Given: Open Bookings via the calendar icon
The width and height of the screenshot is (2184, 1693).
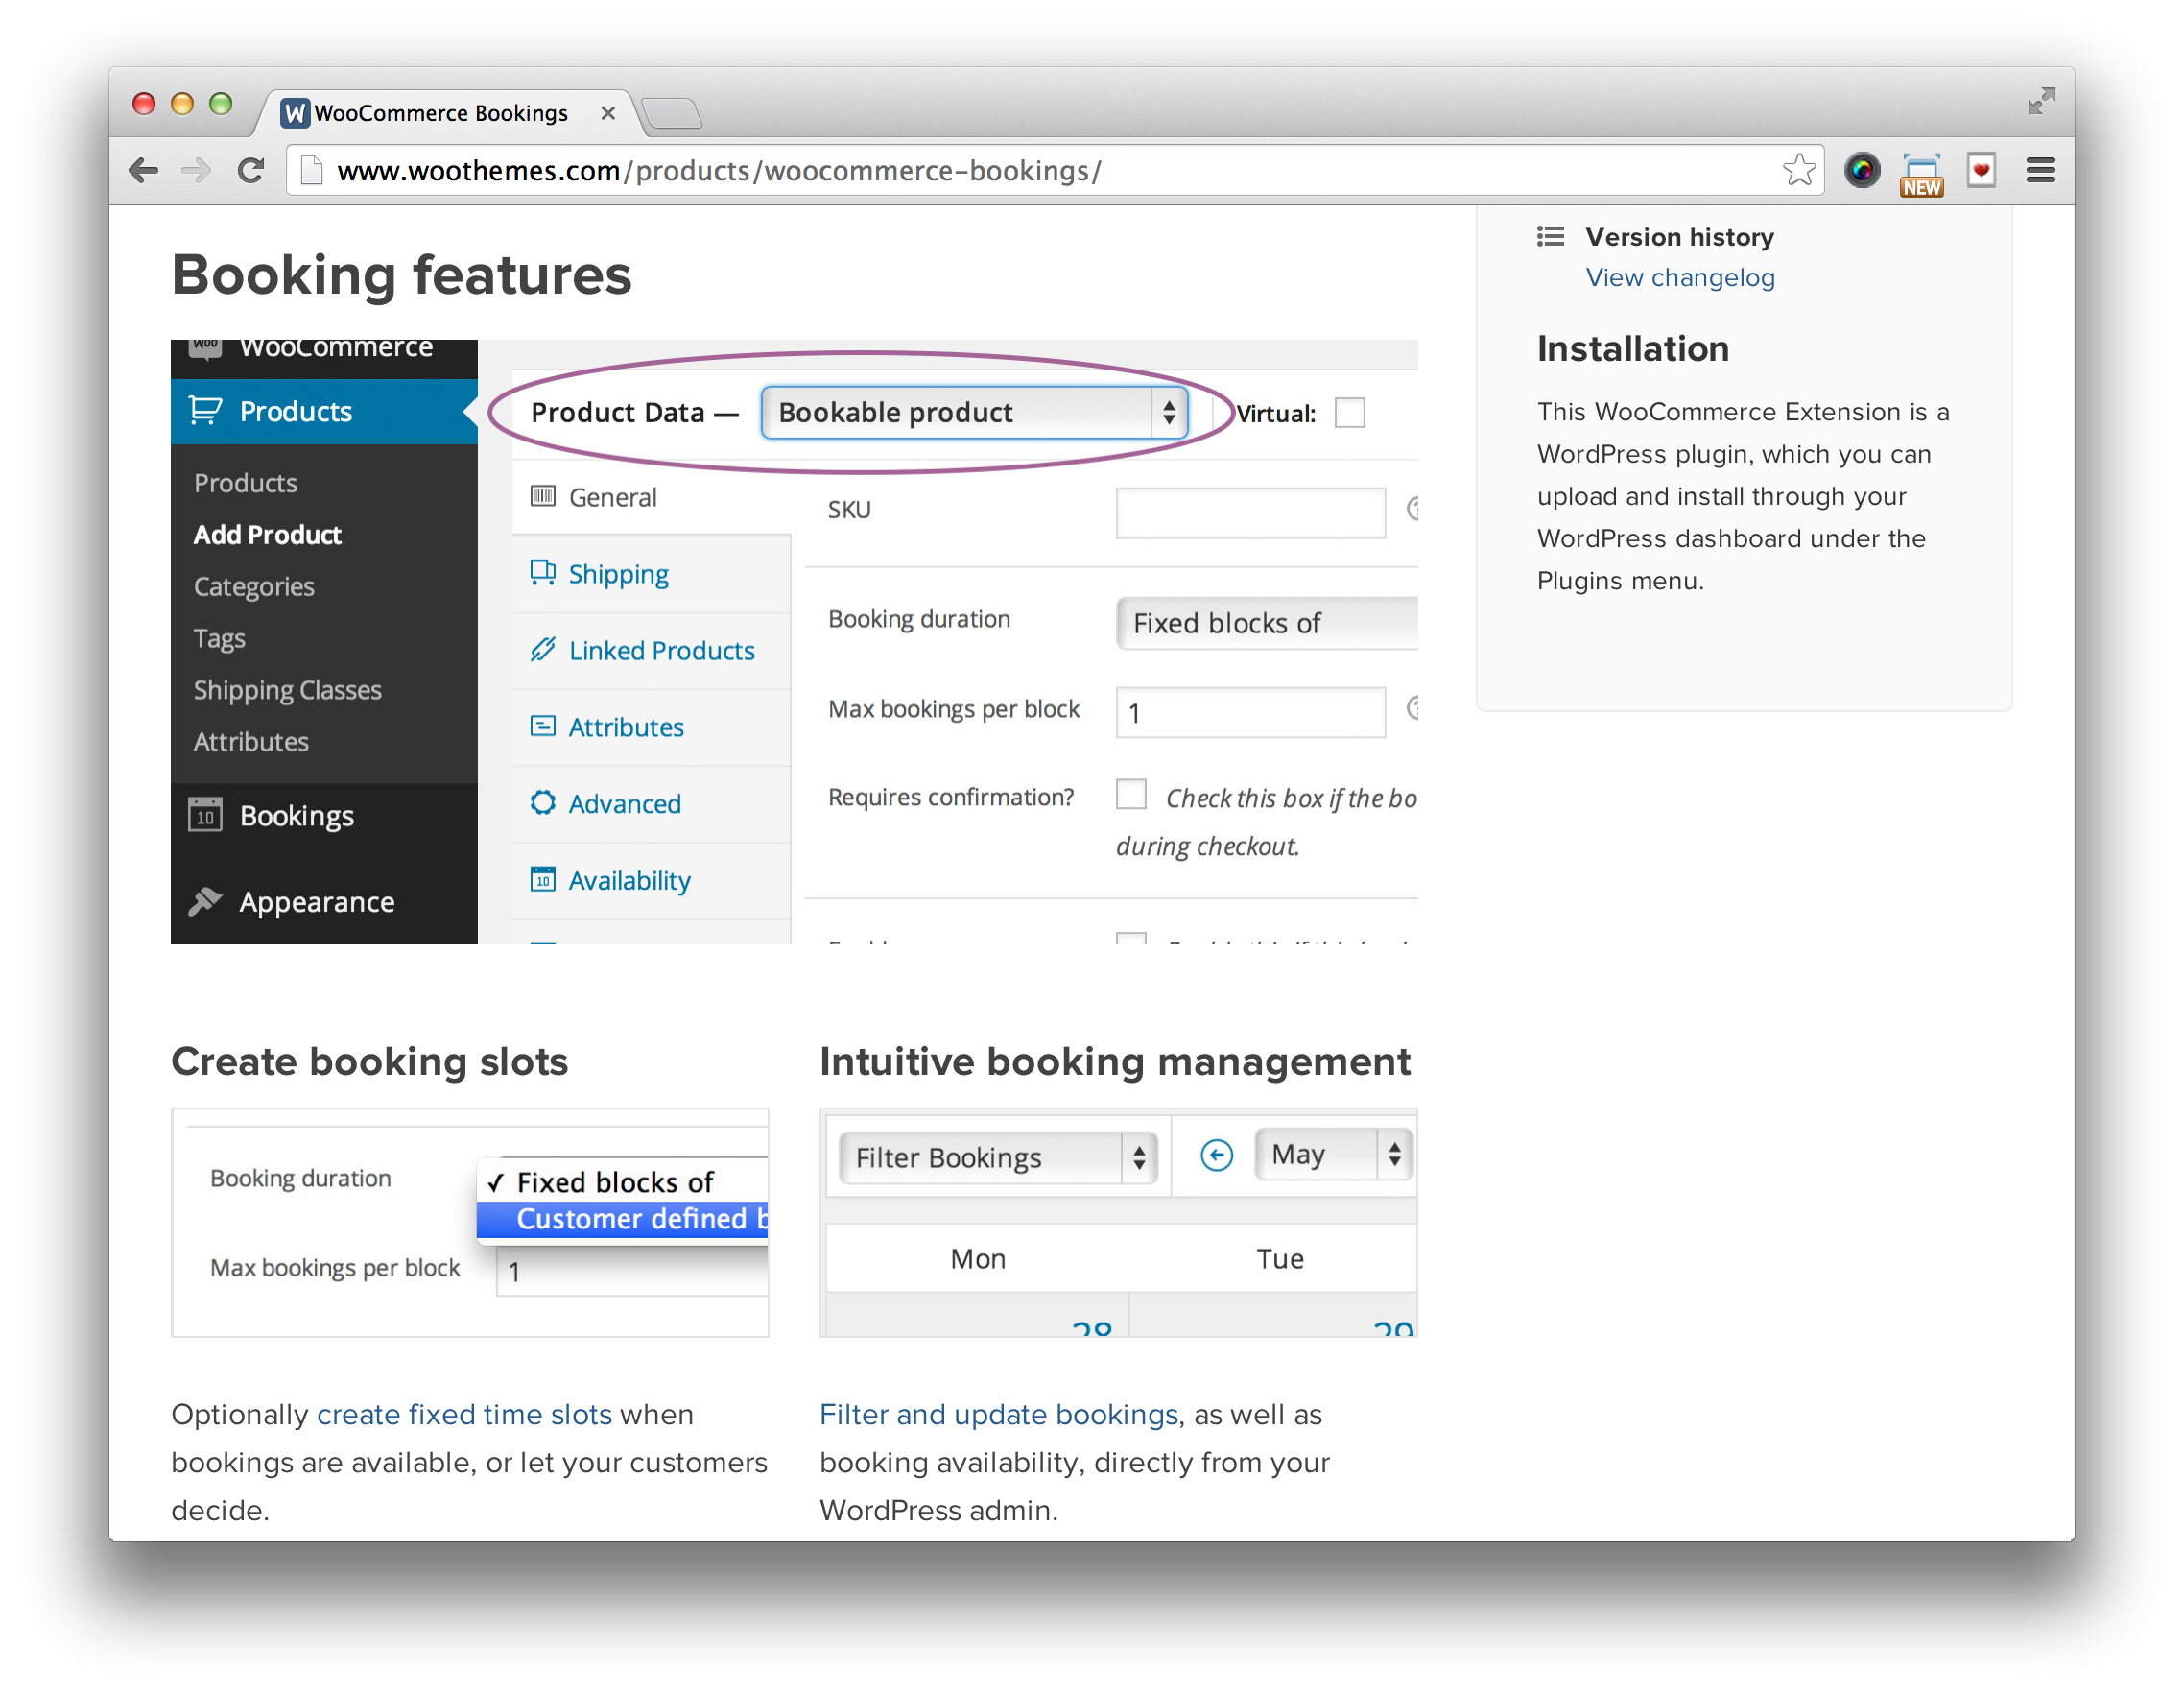Looking at the screenshot, I should tap(205, 815).
